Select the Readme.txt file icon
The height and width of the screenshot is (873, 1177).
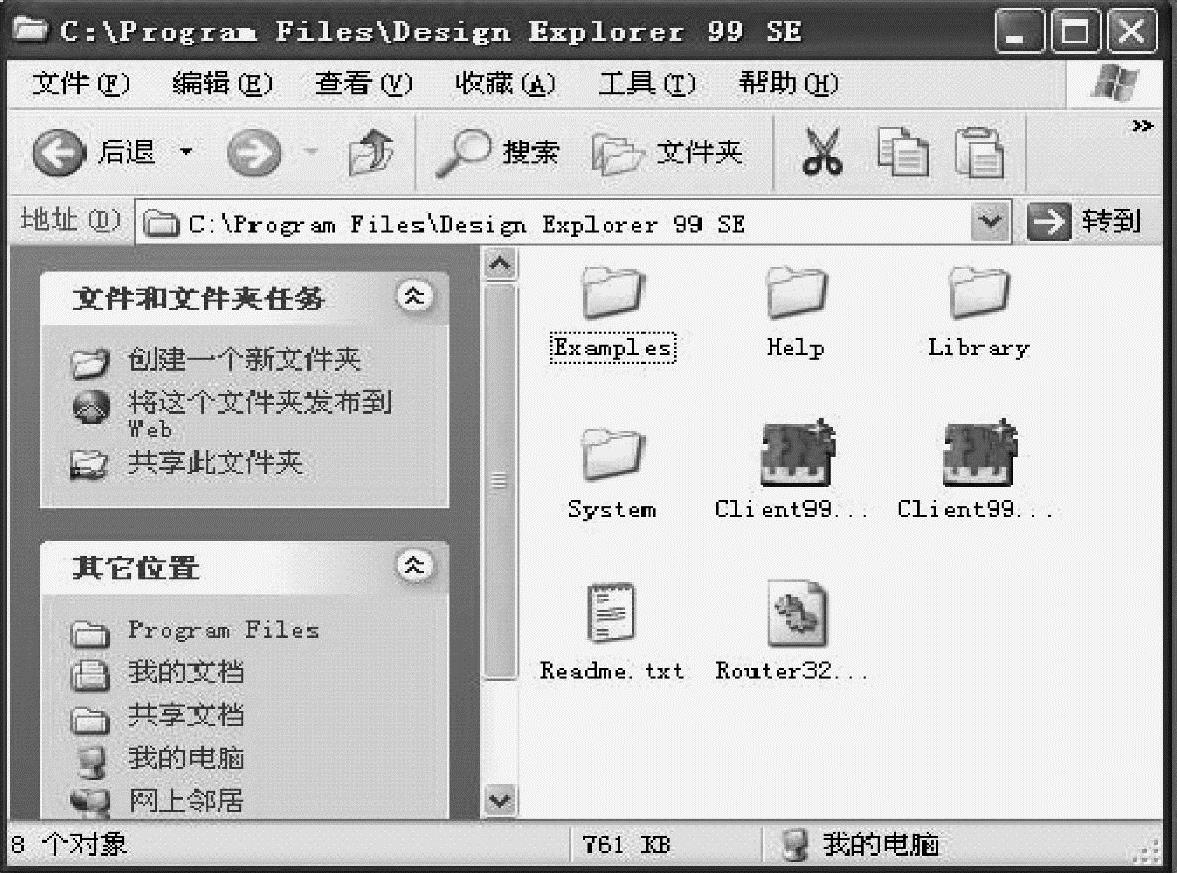tap(611, 613)
